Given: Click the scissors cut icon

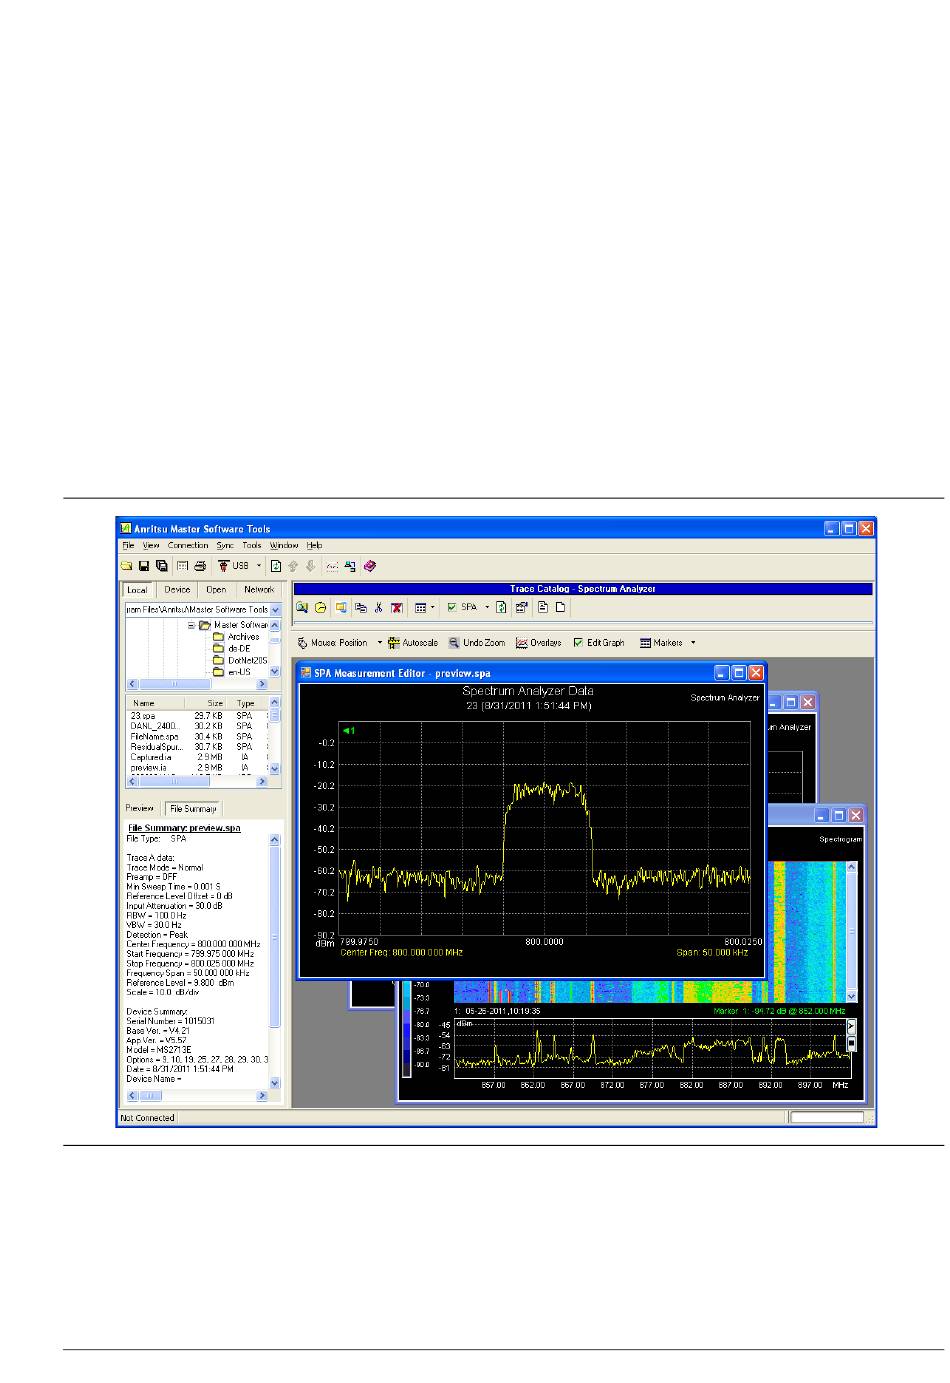Looking at the screenshot, I should 379,607.
